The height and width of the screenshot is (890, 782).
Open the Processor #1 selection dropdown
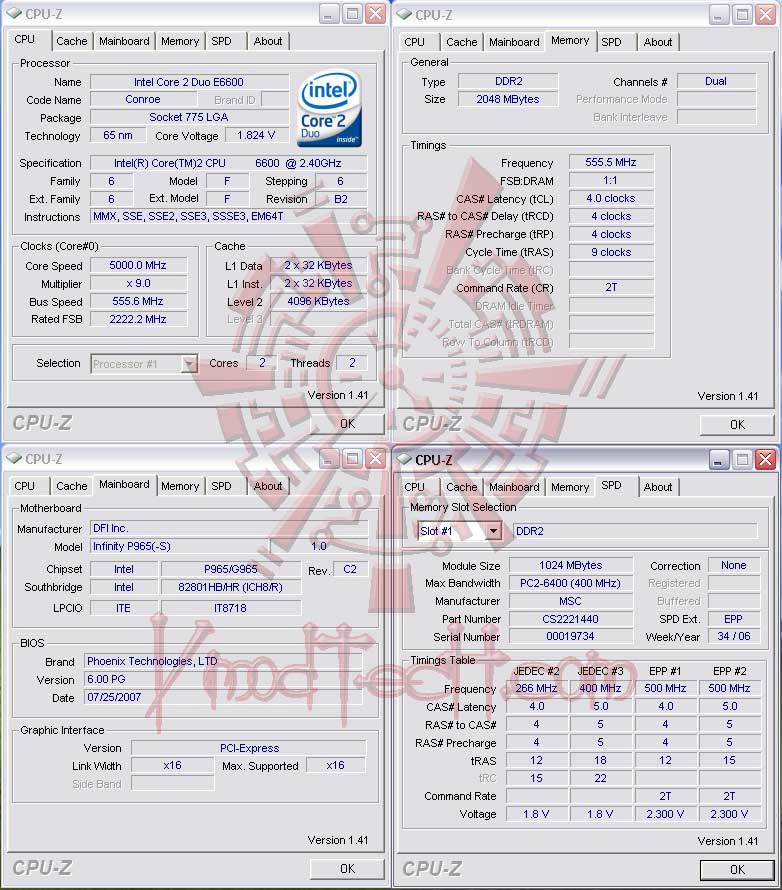189,364
